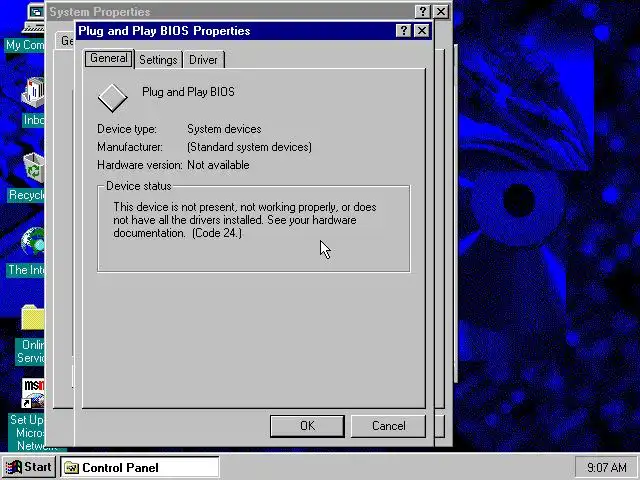Click the Device status message text
640x480 pixels.
[245, 220]
